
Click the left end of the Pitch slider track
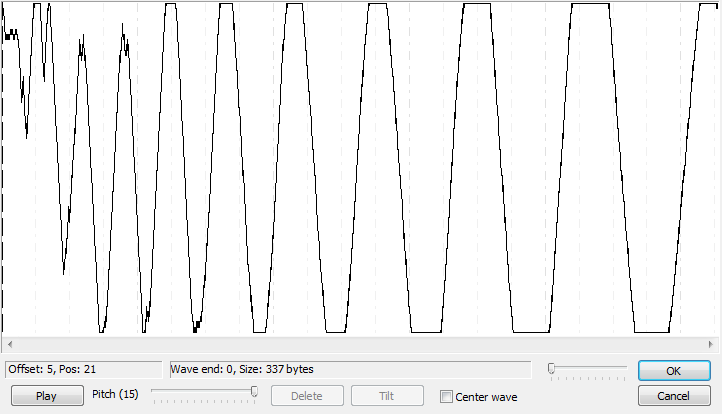154,392
